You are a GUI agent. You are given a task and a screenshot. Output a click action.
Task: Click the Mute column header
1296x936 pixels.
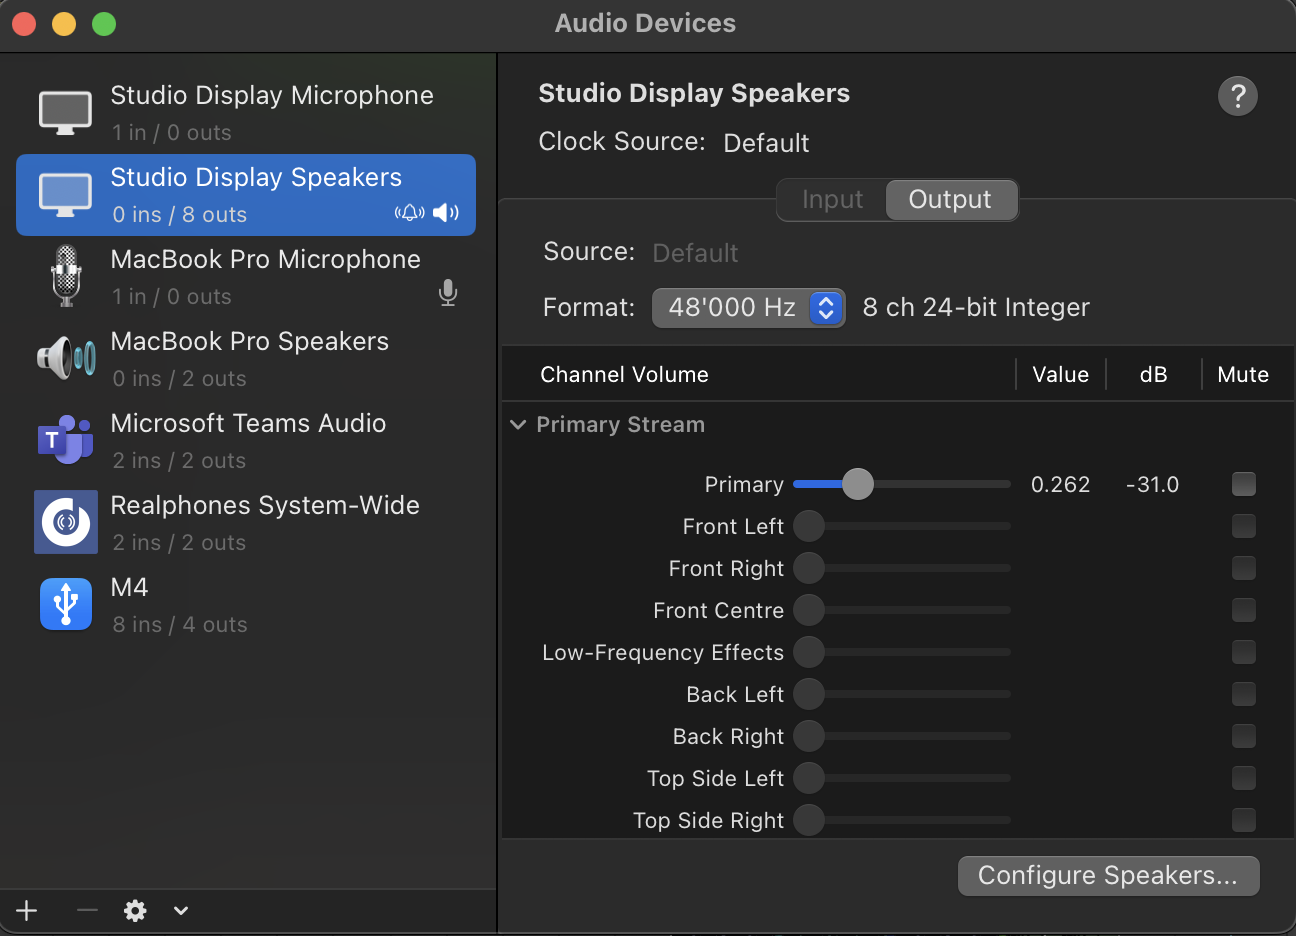(1243, 375)
